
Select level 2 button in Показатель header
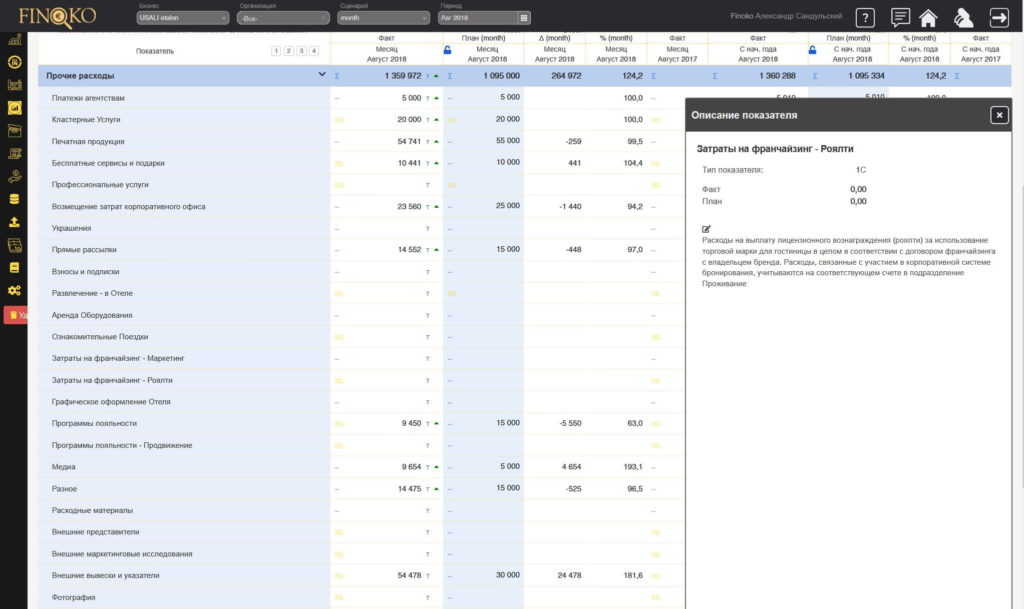click(x=289, y=50)
